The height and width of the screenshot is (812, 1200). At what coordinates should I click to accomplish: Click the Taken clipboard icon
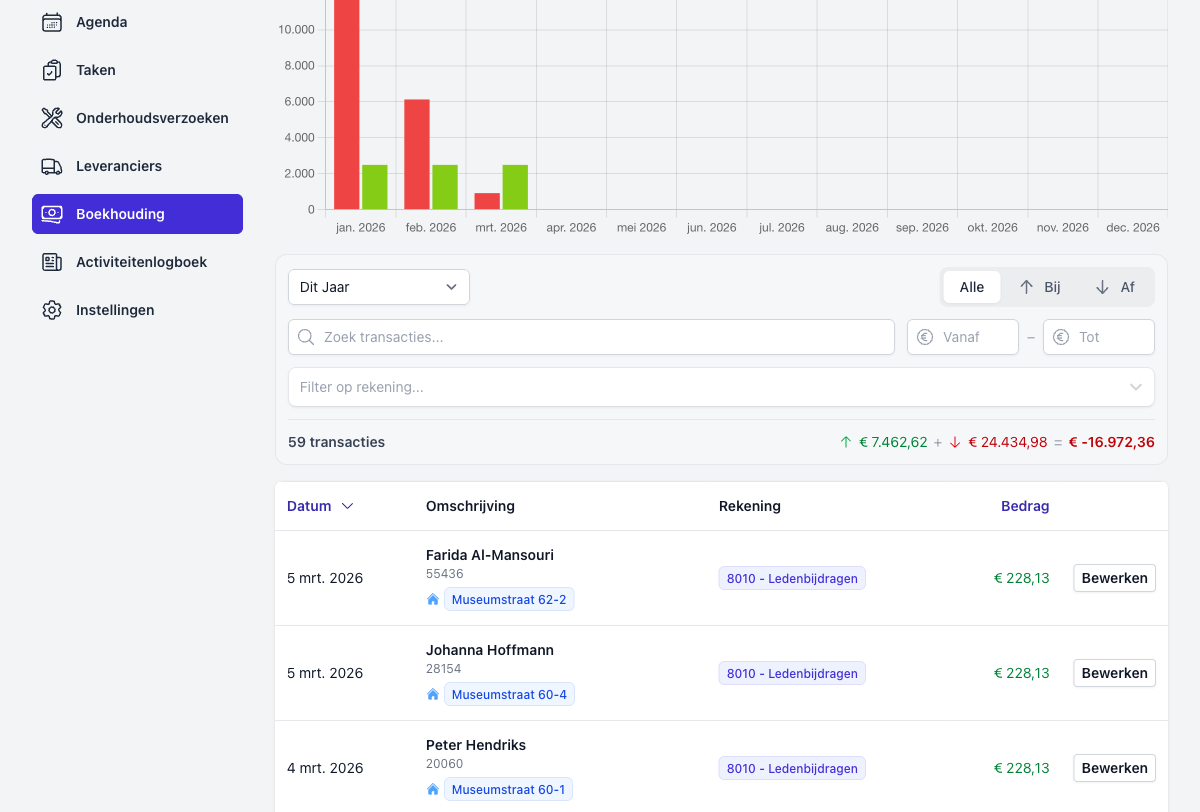[x=52, y=70]
